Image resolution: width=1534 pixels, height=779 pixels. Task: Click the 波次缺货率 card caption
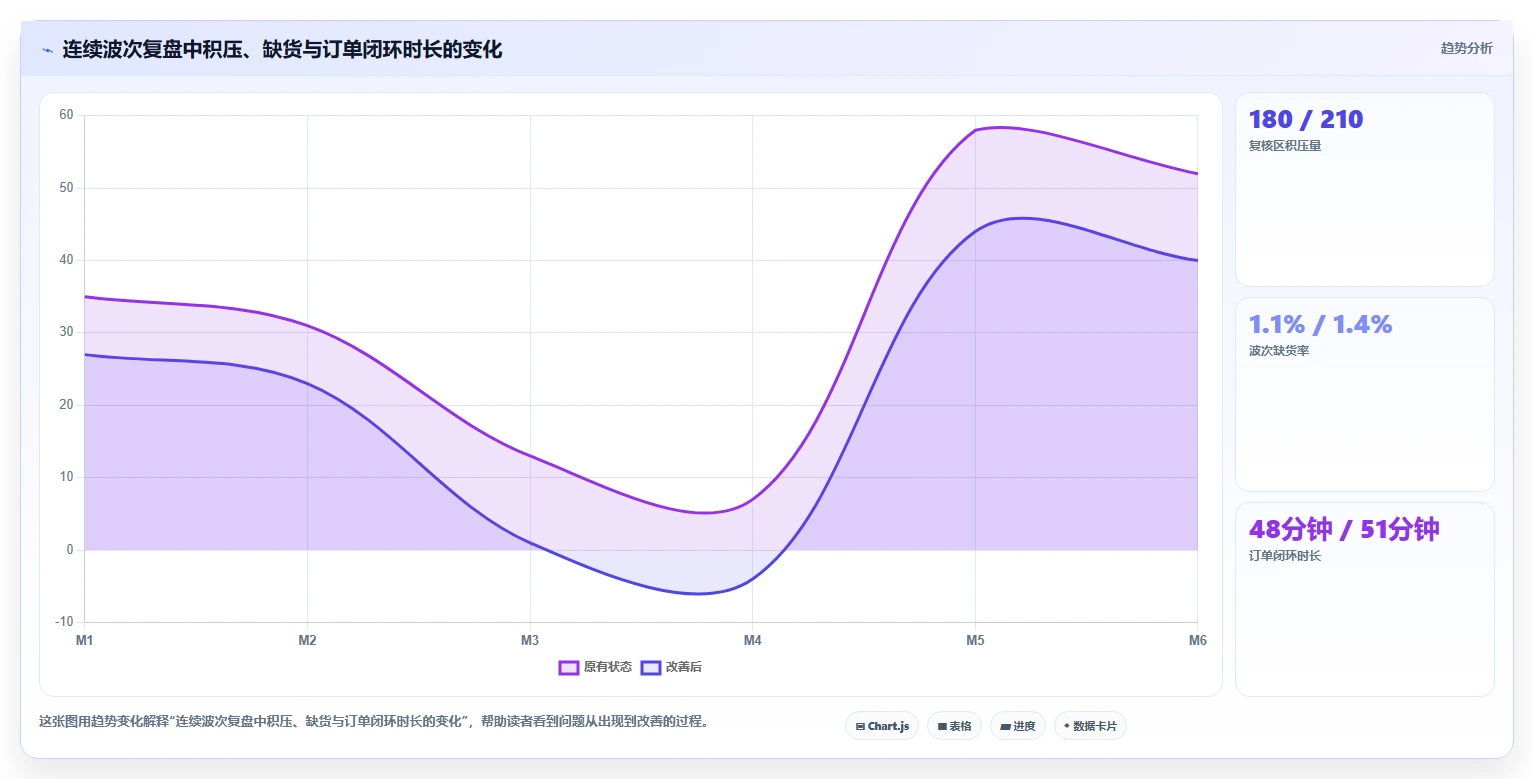click(x=1279, y=351)
